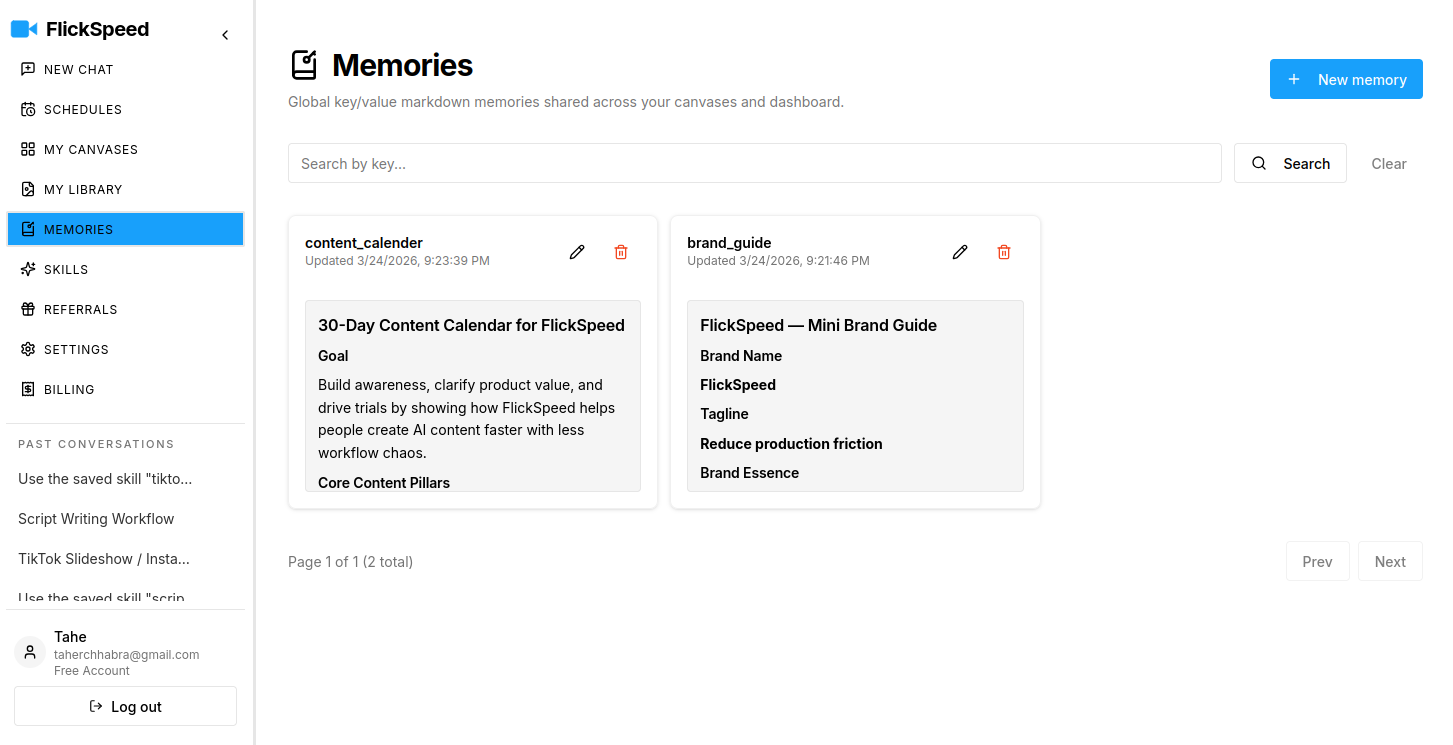The width and height of the screenshot is (1453, 745).
Task: Click the brand_guide card title
Action: pos(729,243)
